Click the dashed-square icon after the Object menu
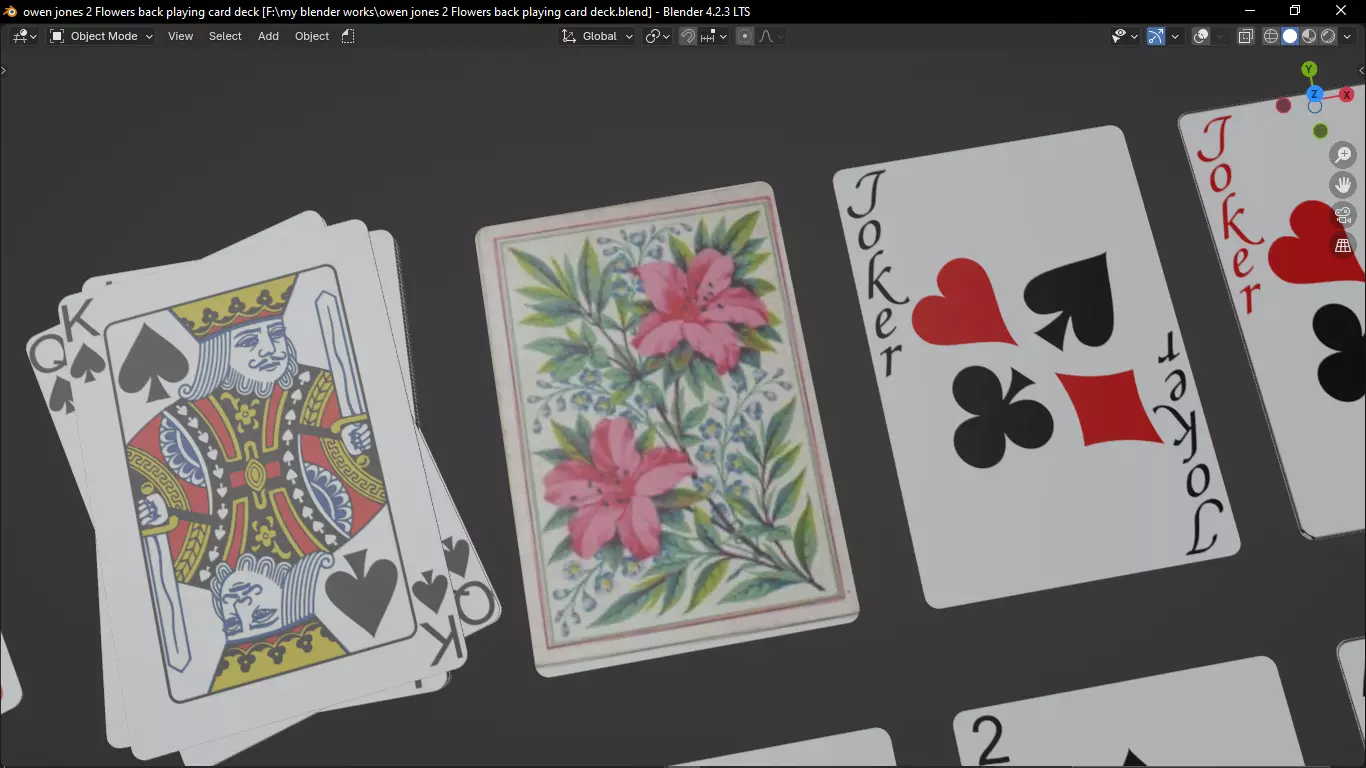The width and height of the screenshot is (1366, 768). click(348, 36)
